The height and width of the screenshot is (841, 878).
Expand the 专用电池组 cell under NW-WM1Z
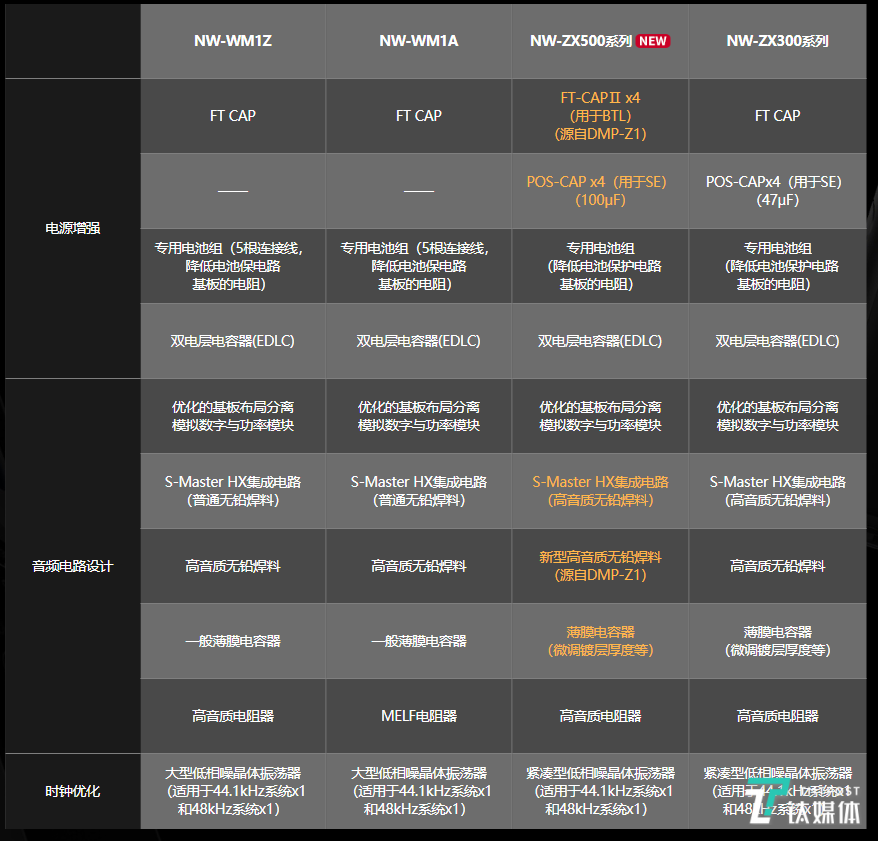click(232, 265)
